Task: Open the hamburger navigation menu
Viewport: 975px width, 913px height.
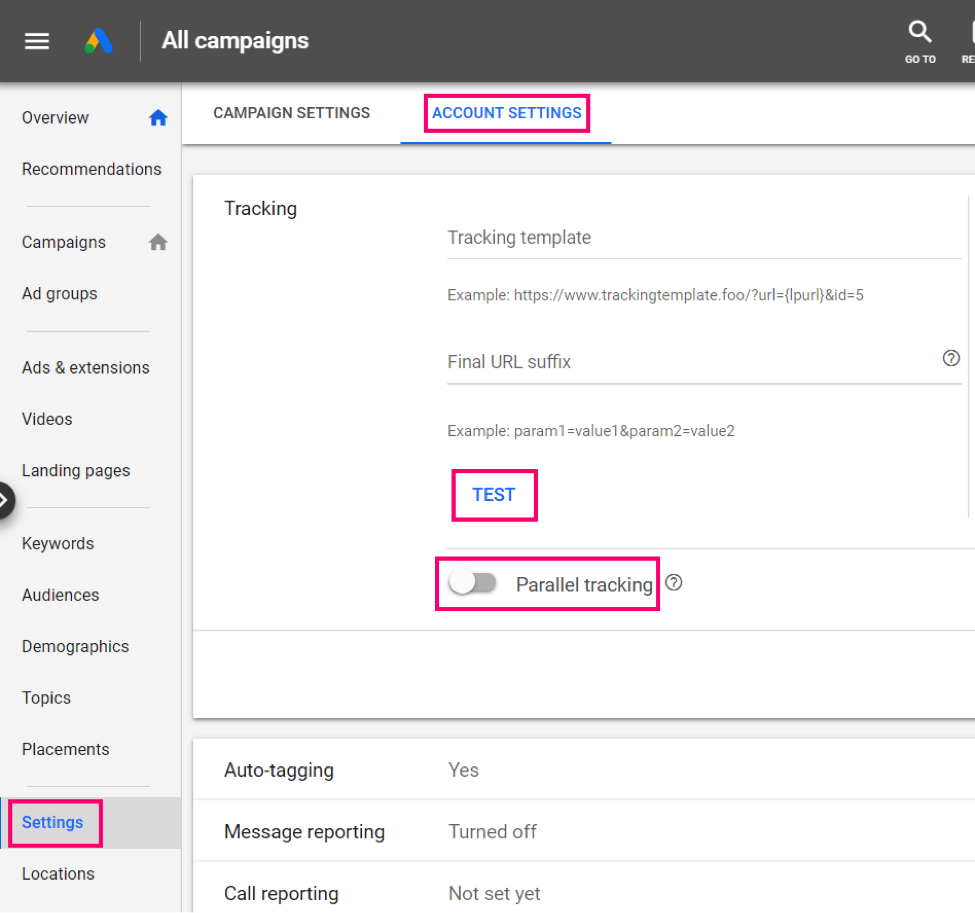Action: 37,41
